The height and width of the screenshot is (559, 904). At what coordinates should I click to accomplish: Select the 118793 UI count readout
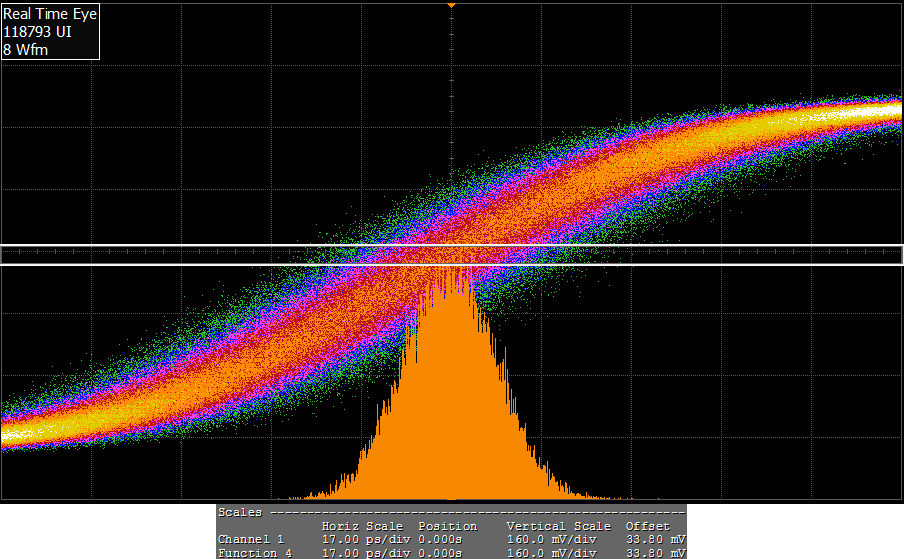(37, 32)
